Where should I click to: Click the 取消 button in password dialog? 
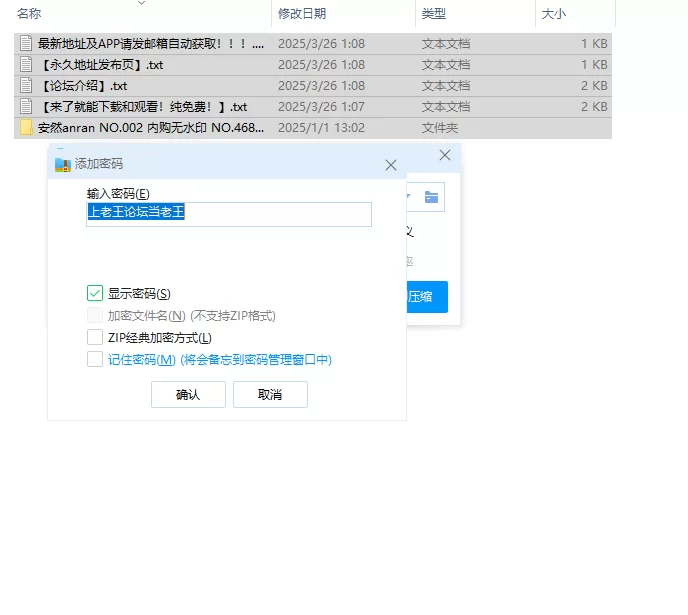[270, 394]
